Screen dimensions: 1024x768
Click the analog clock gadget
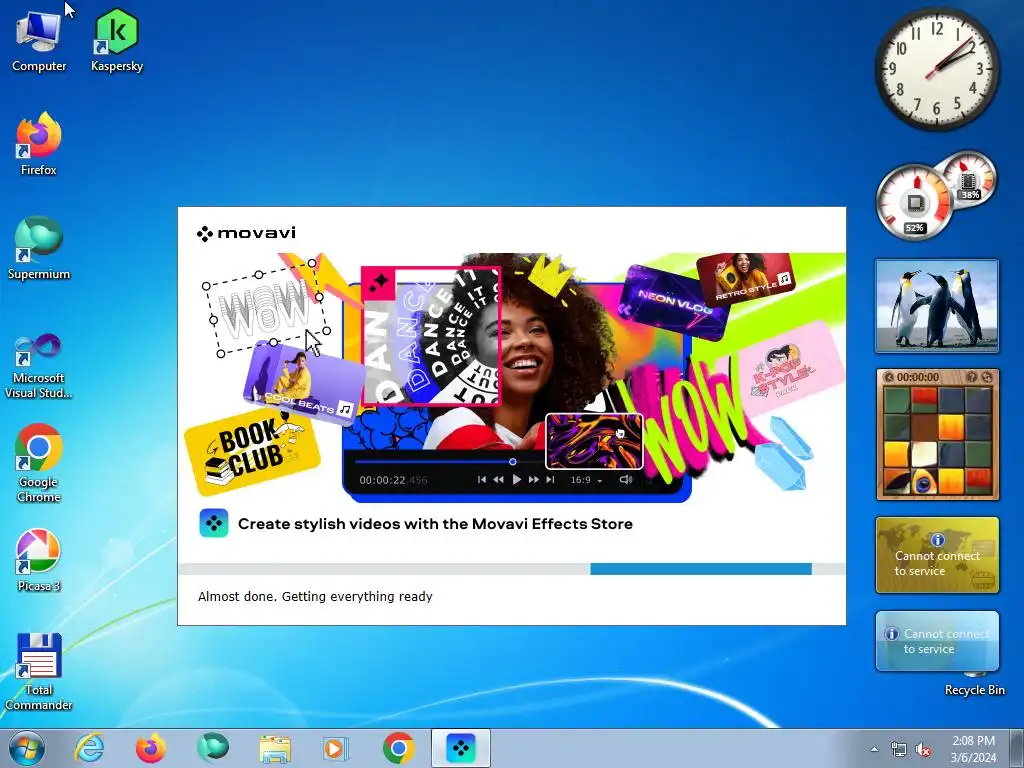pos(936,69)
